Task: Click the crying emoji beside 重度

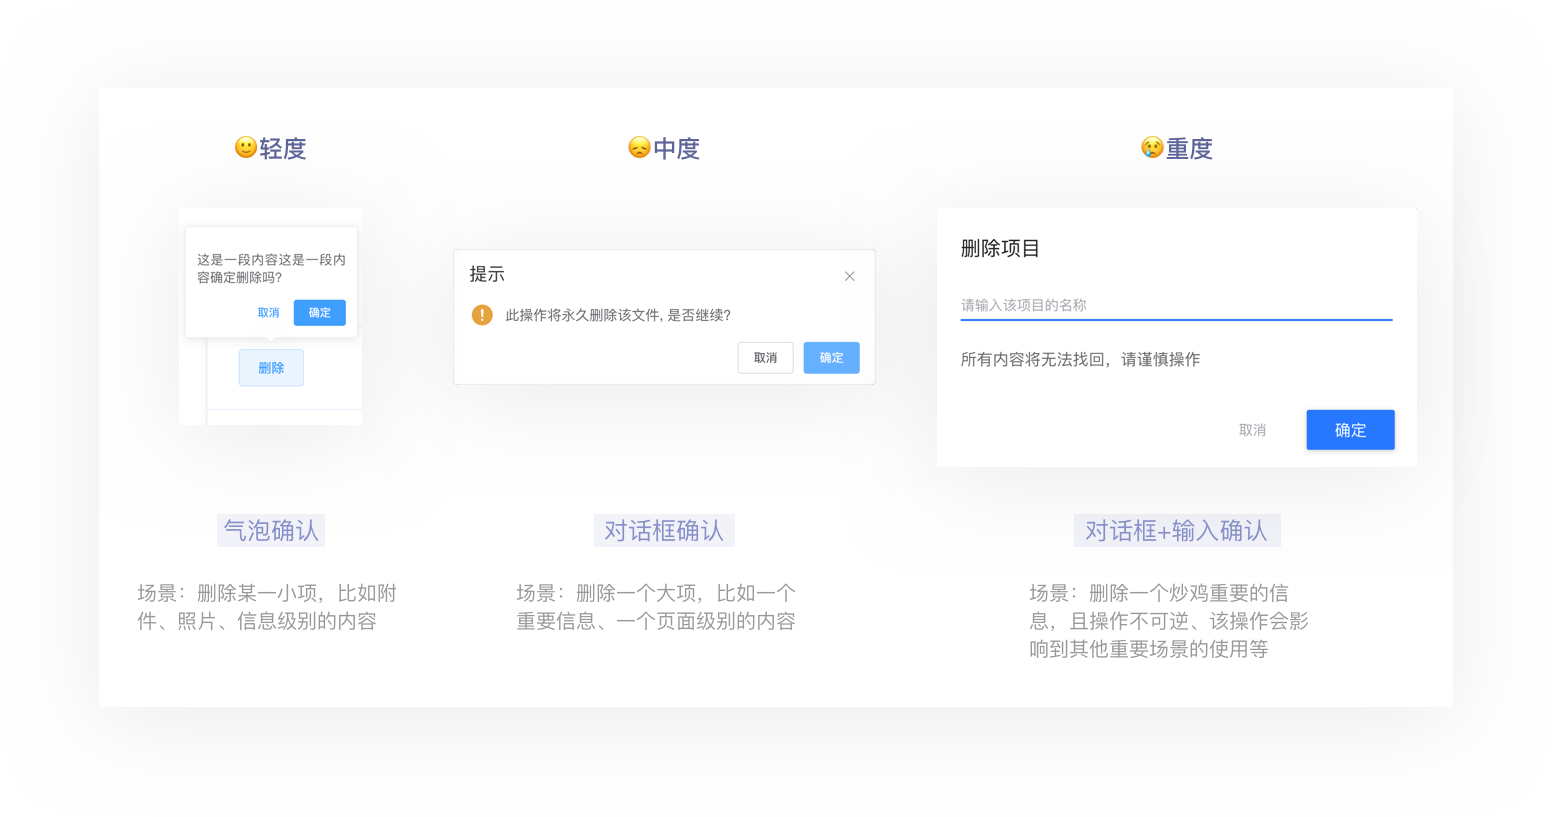Action: [x=1152, y=148]
